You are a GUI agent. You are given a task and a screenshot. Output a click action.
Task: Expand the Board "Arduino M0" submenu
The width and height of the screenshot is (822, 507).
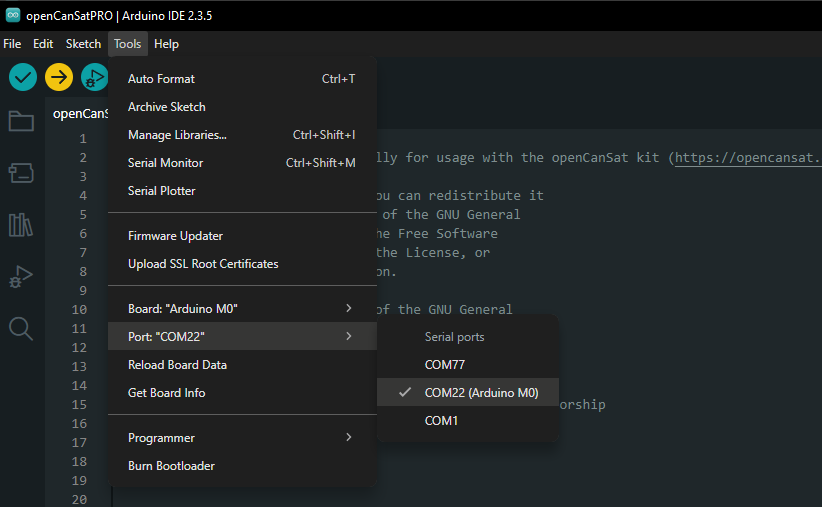coord(242,308)
